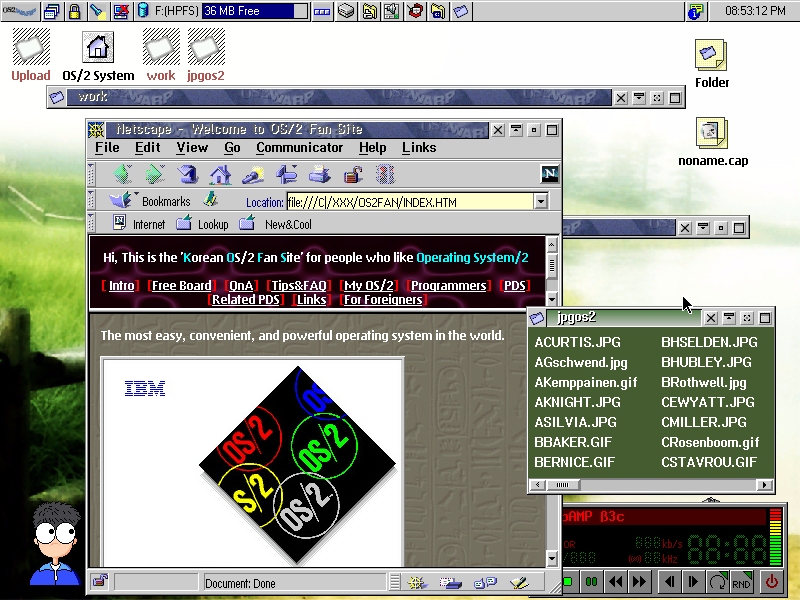
Task: Expand Location URL history dropdown
Action: (541, 202)
